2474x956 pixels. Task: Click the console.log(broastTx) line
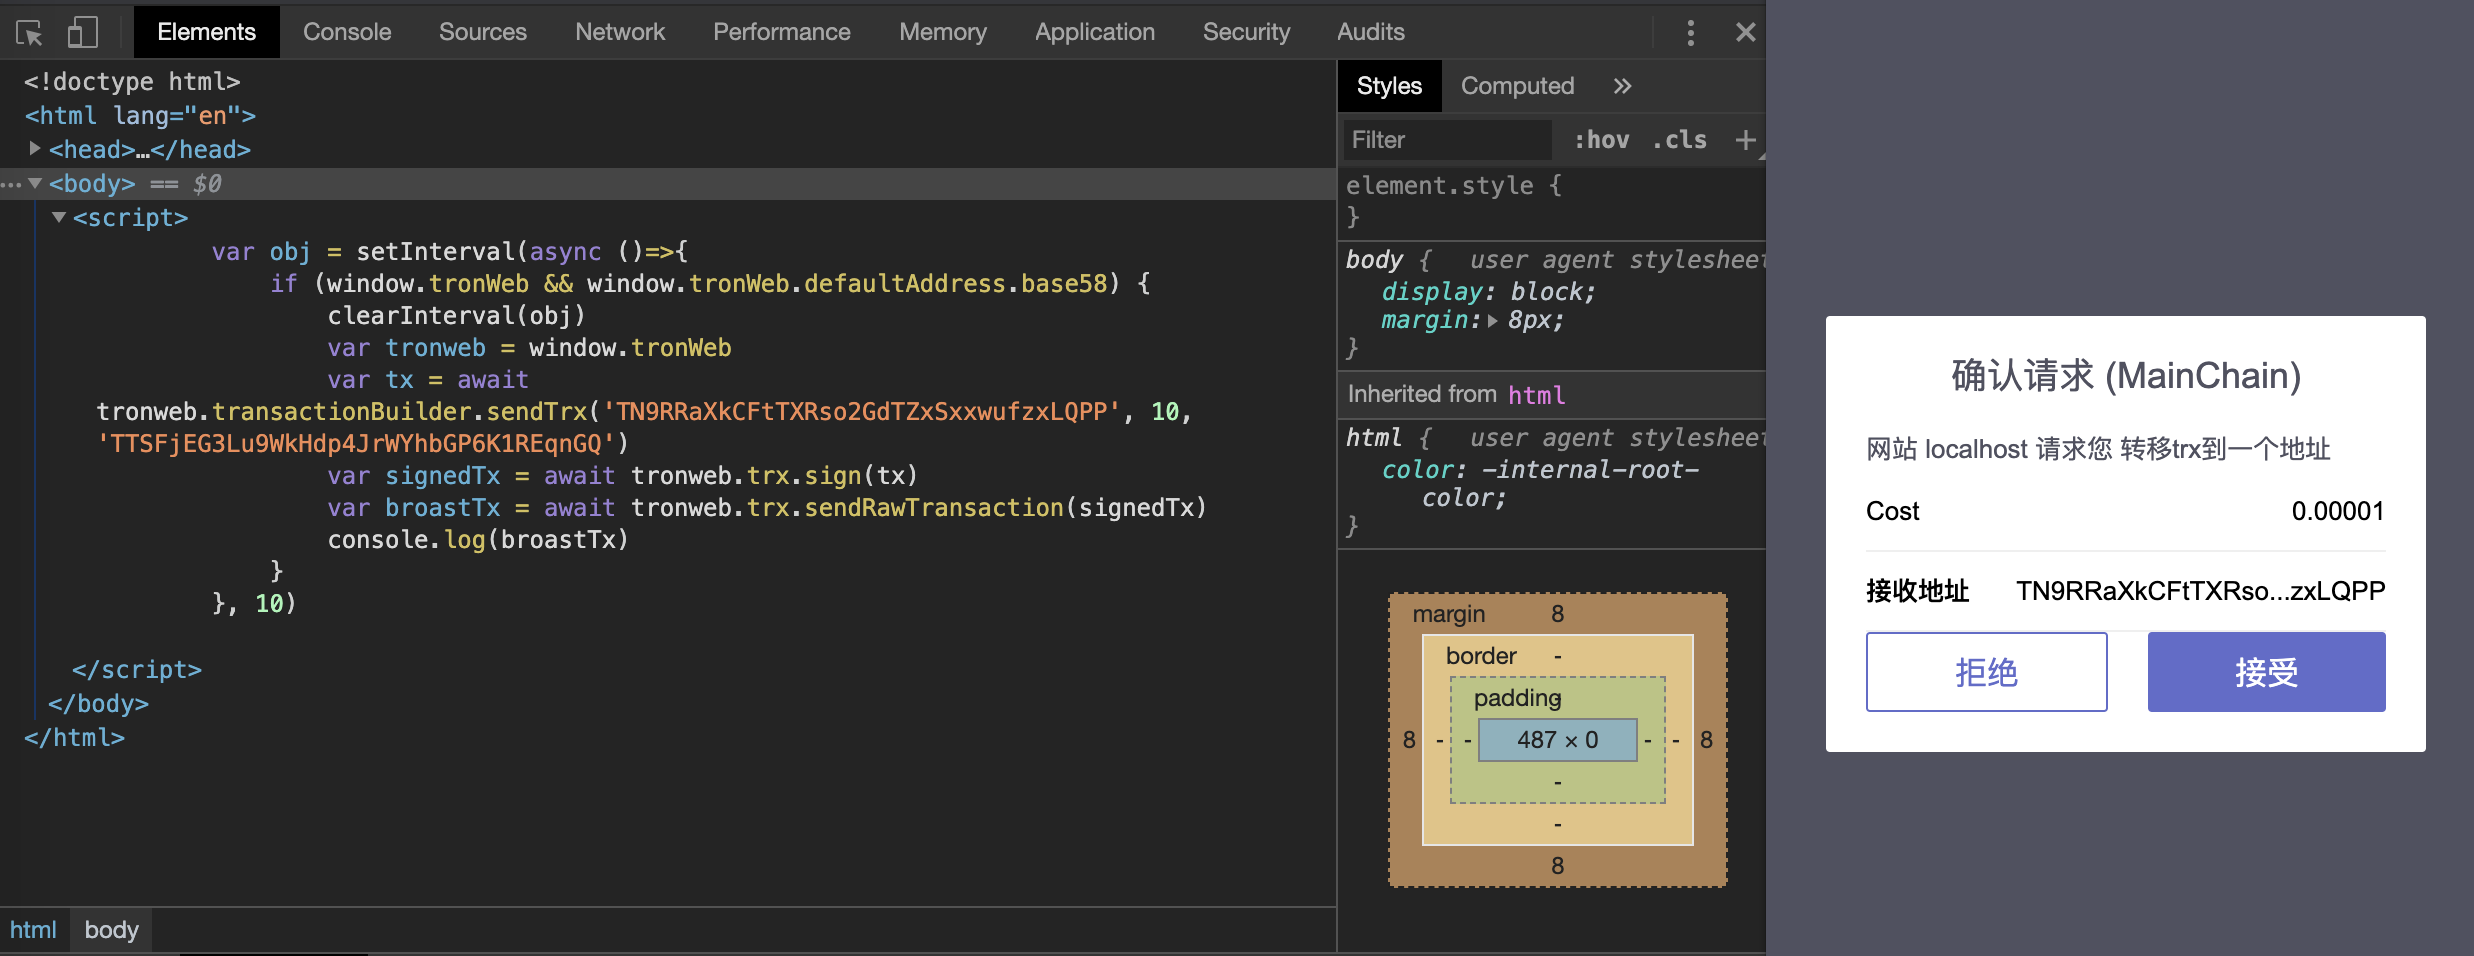[478, 540]
